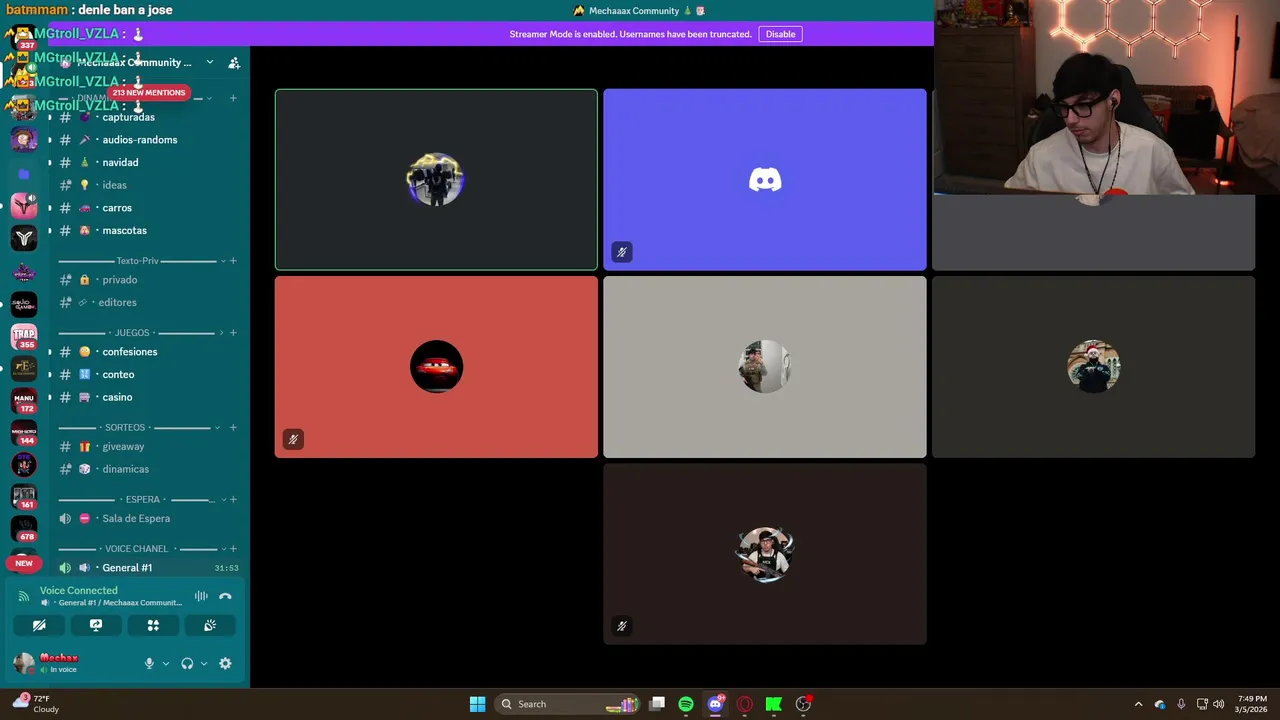Screen dimensions: 1280x720
Task: Jump to NEW unread servers
Action: coord(24,563)
